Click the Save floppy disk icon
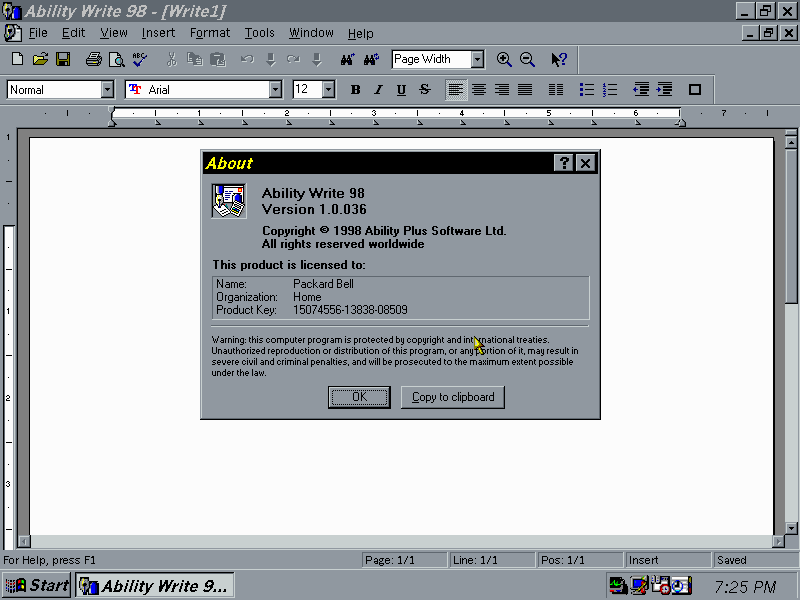Screen dimensions: 800x600 click(62, 60)
